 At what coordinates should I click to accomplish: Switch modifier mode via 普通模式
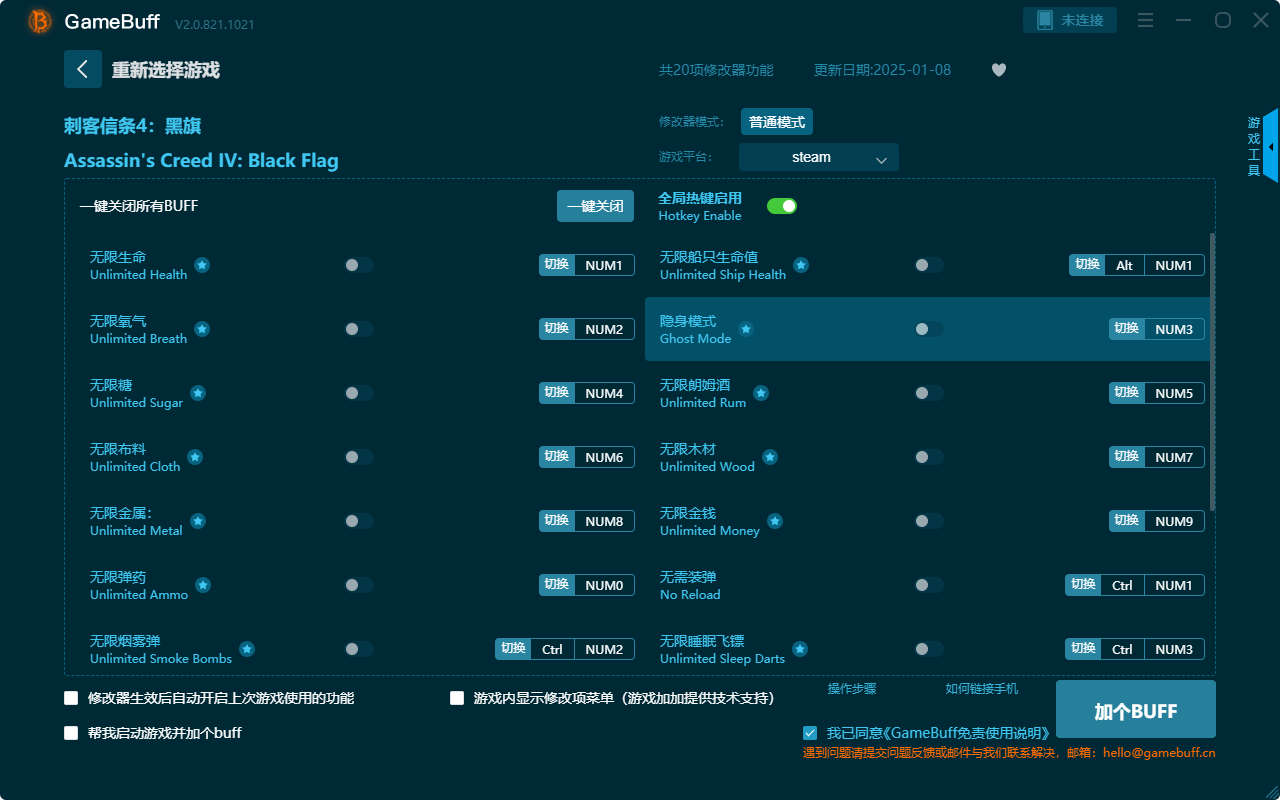pyautogui.click(x=776, y=121)
